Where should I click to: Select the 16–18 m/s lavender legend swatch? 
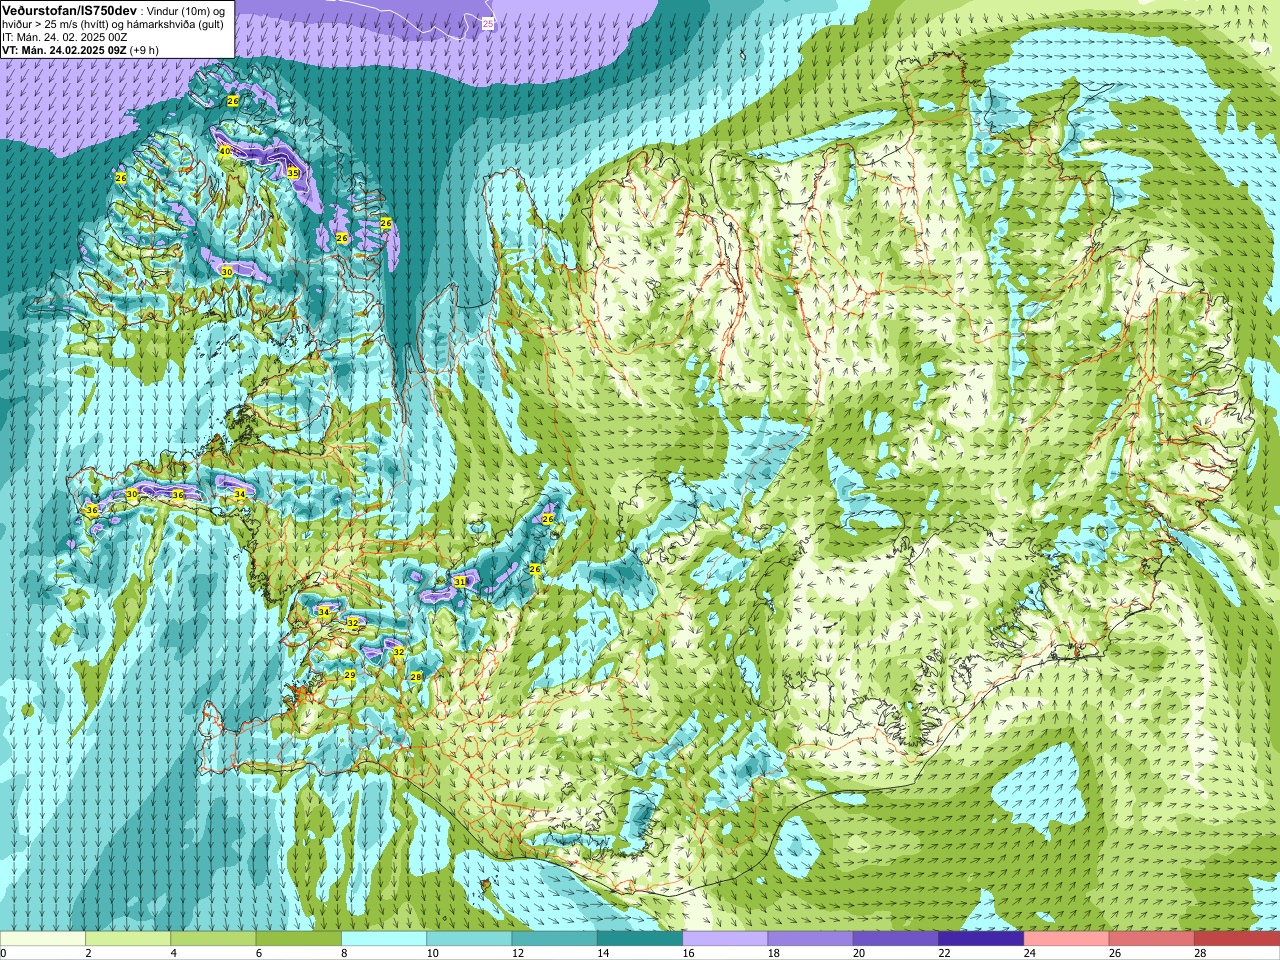click(725, 939)
